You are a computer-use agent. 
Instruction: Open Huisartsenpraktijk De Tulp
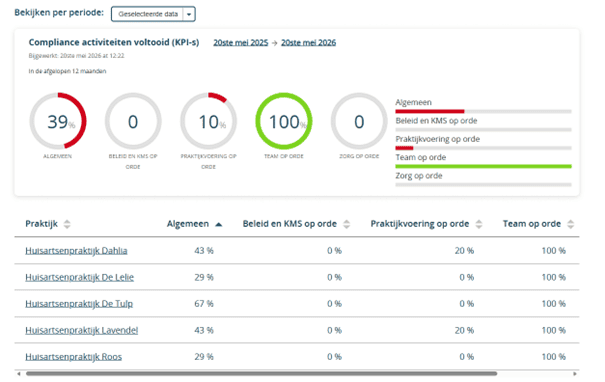pyautogui.click(x=79, y=304)
